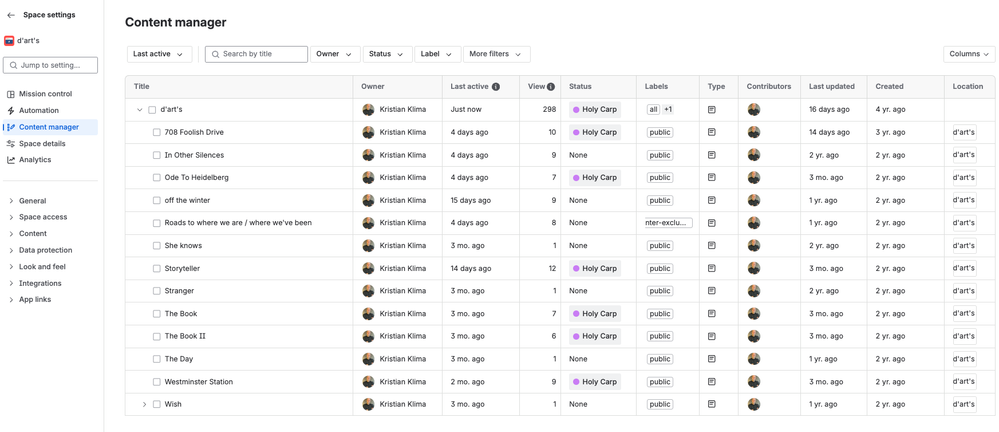This screenshot has width=999, height=432.
Task: Click the Jump to setting search box
Action: click(50, 65)
